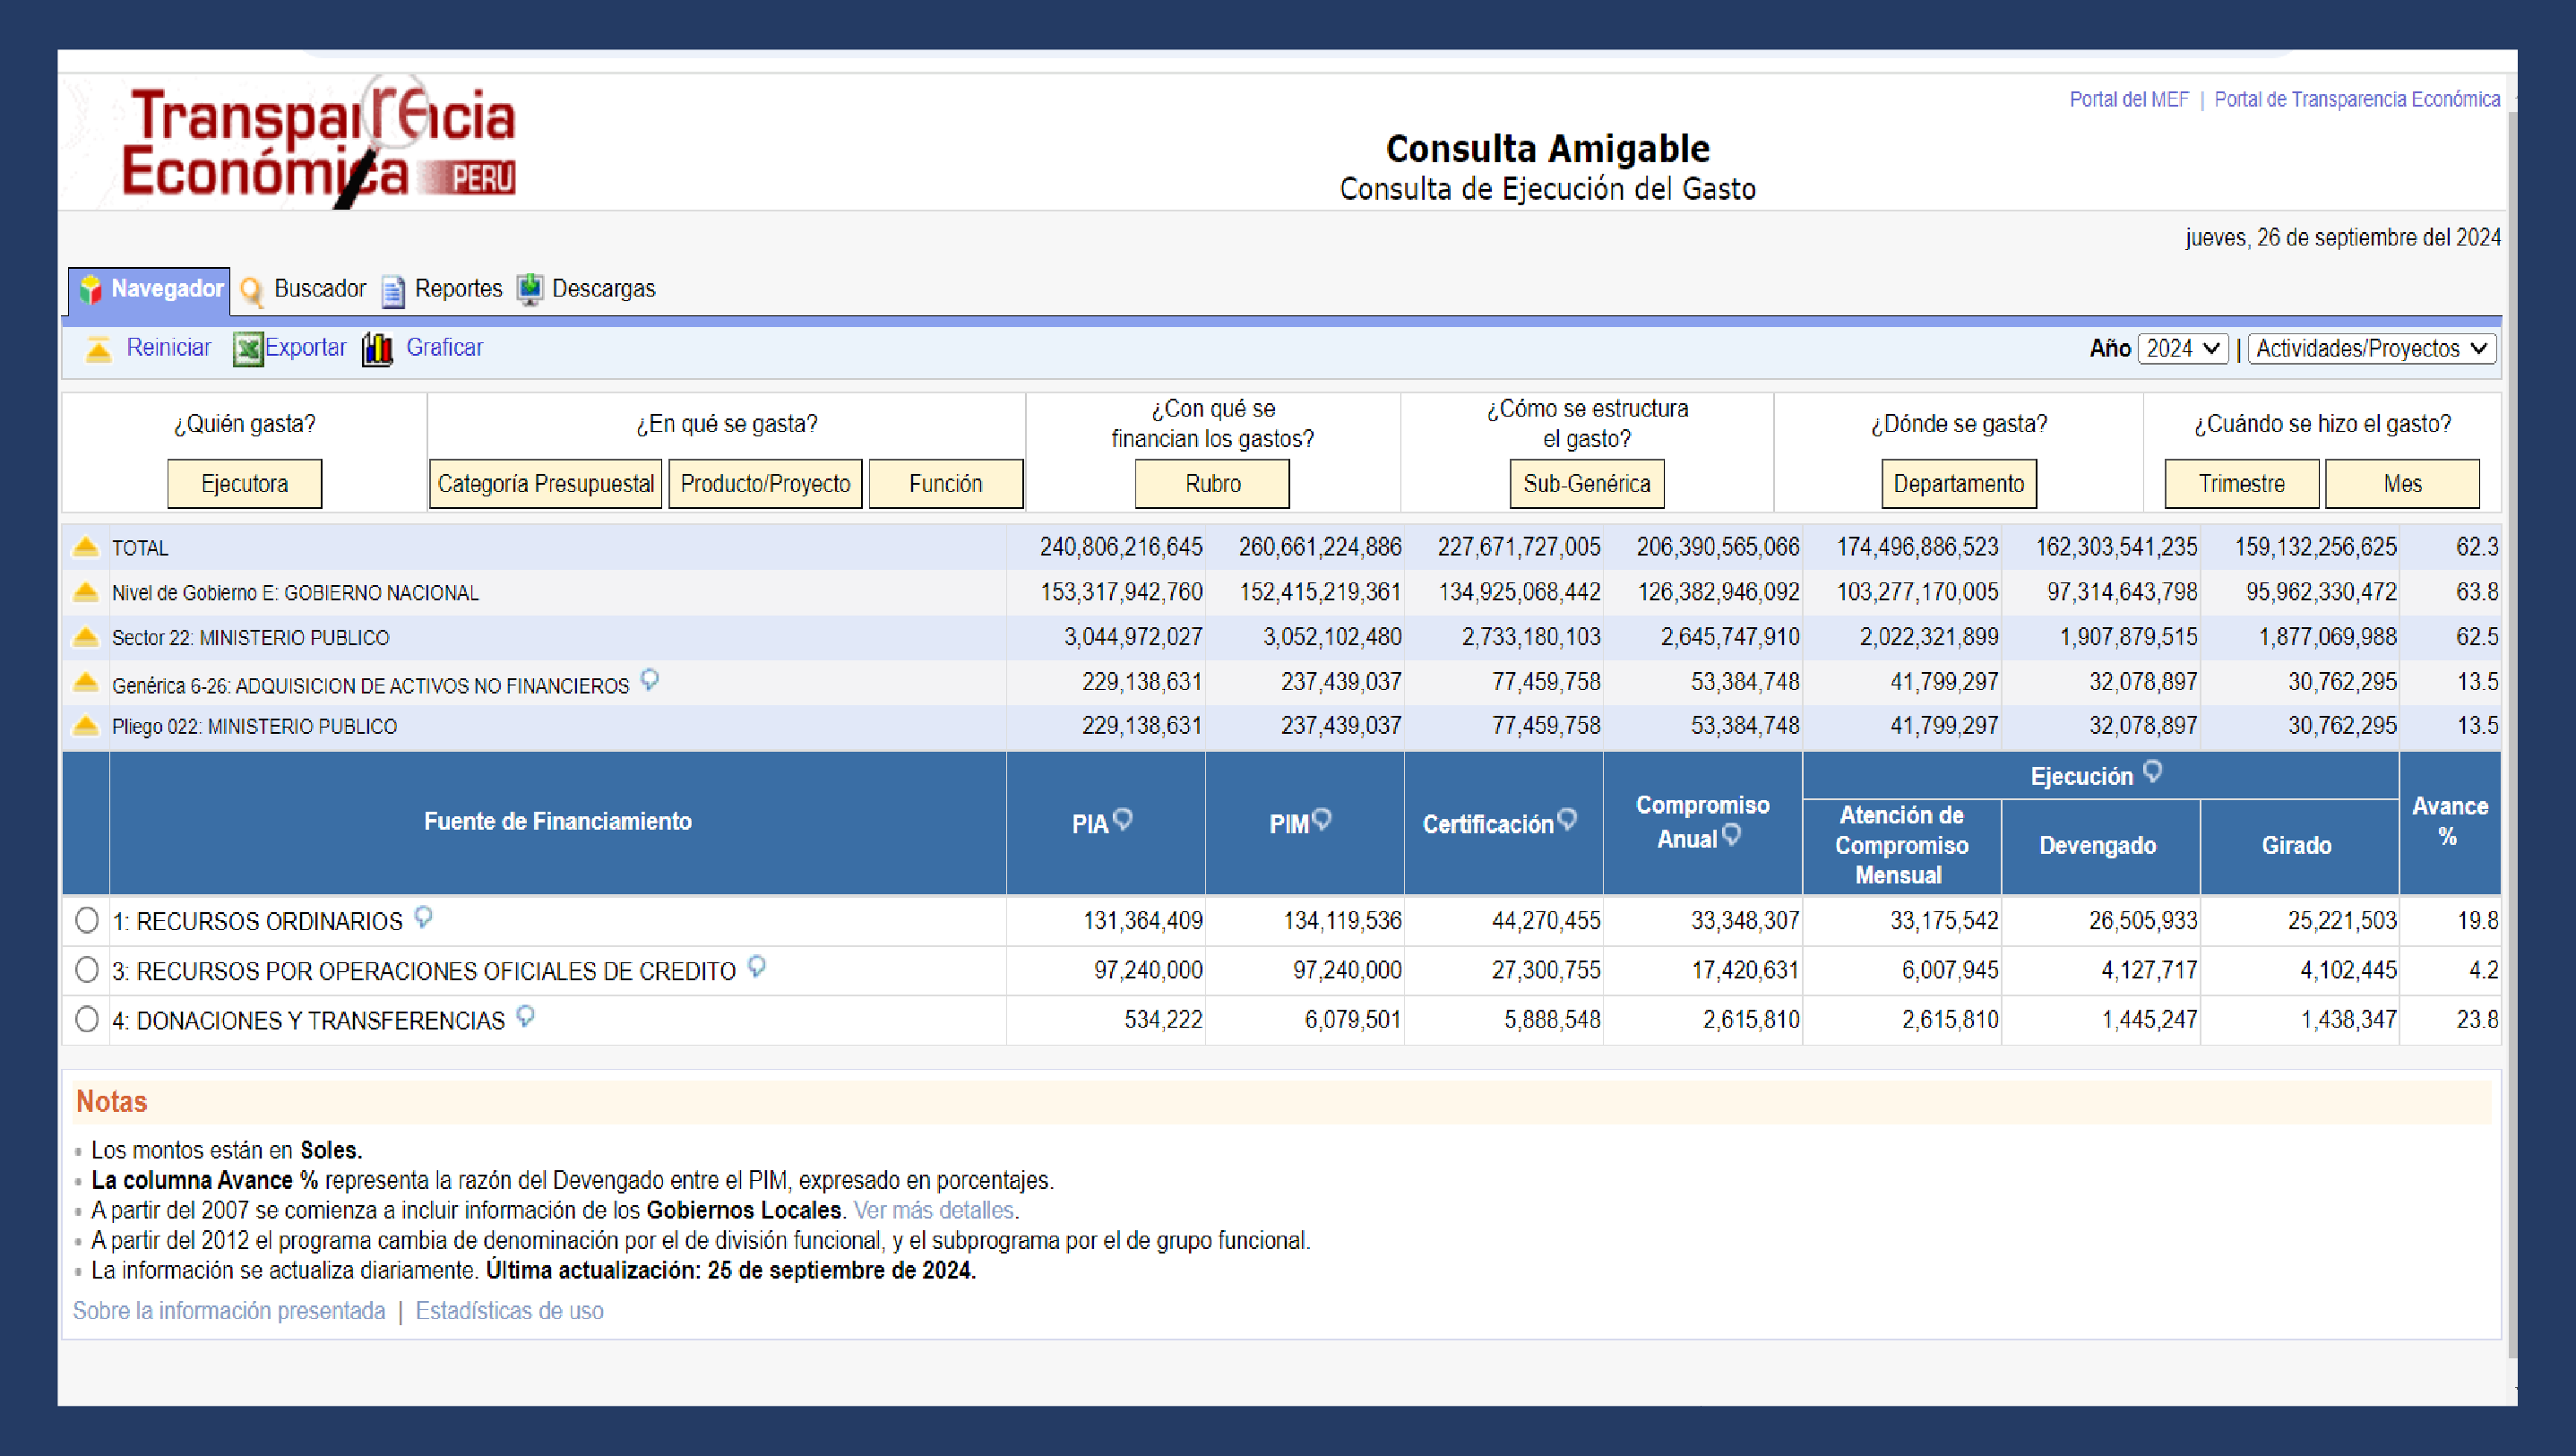Image resolution: width=2576 pixels, height=1456 pixels.
Task: Click info bubble next to Genérica 6-26
Action: point(650,680)
